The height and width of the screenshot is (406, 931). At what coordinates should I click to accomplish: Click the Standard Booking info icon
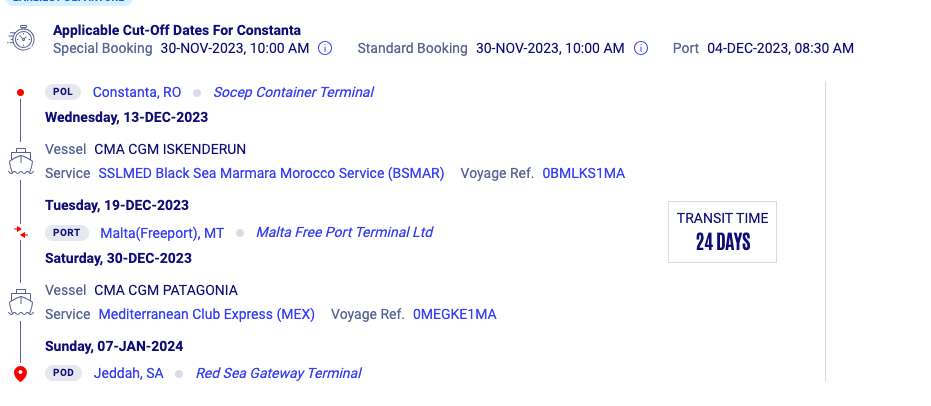[x=641, y=49]
